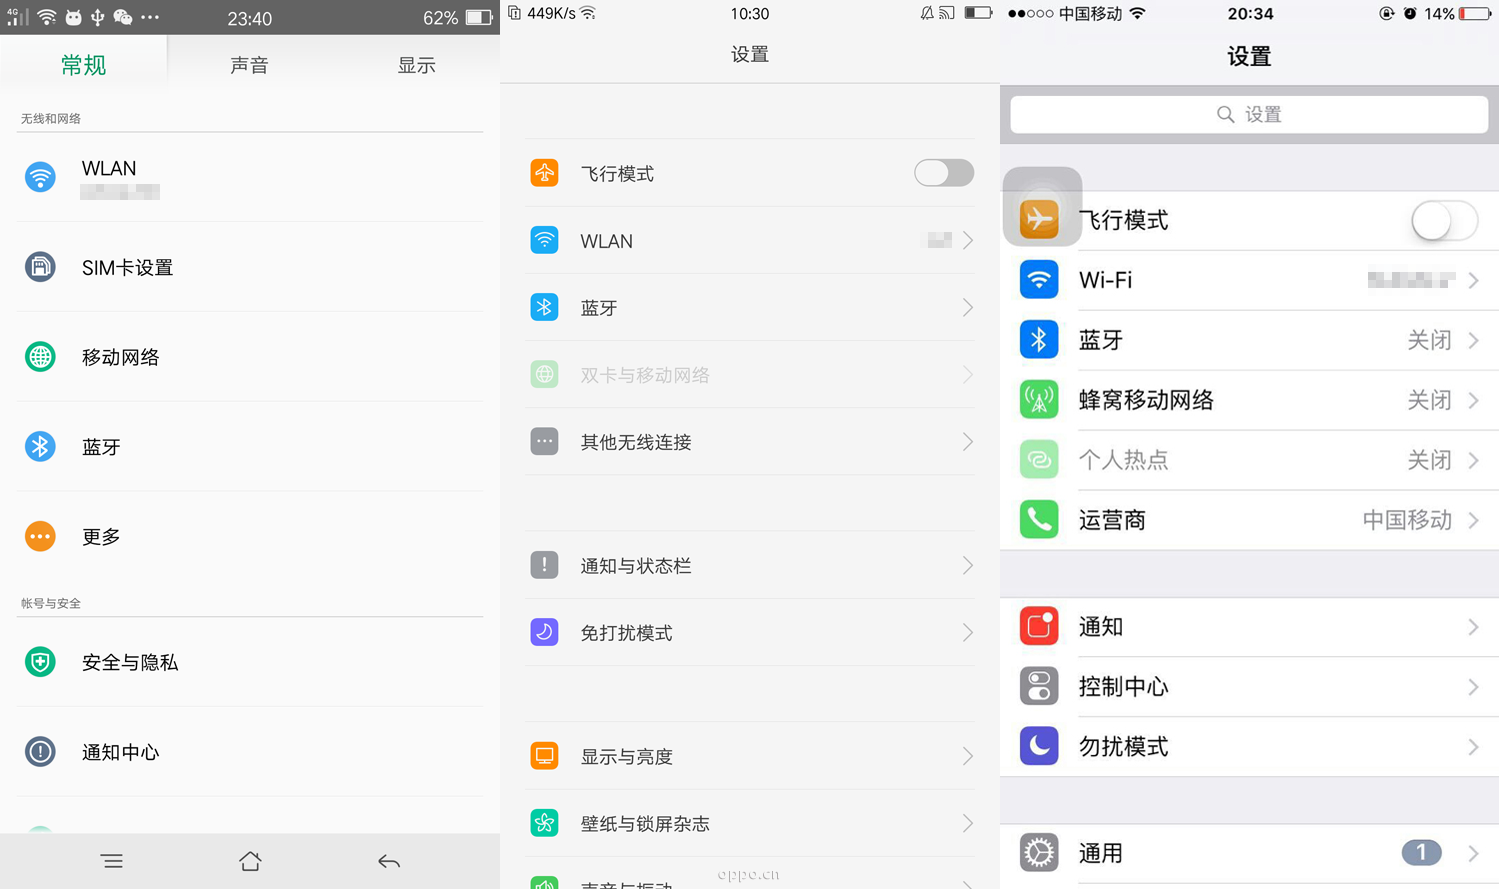Screen dimensions: 1500x889
Task: Open 双卡与移动网络 row
Action: point(750,374)
